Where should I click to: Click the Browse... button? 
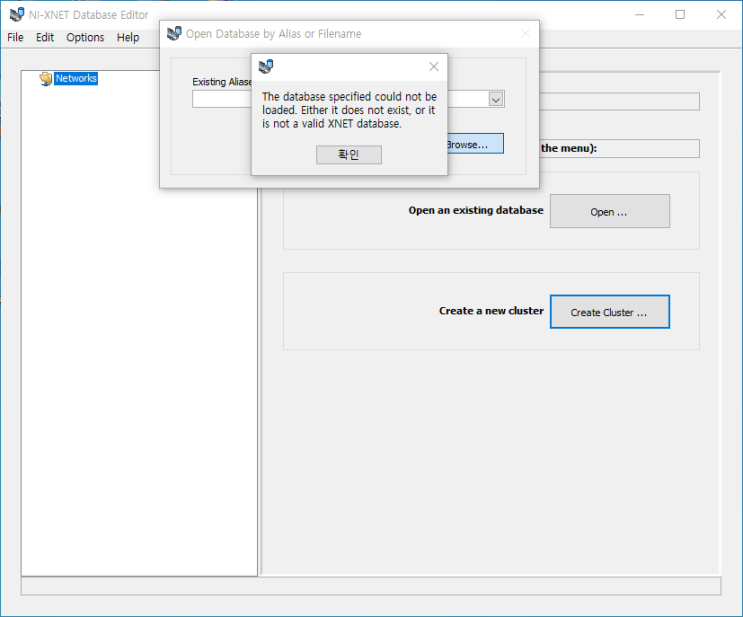click(x=475, y=144)
